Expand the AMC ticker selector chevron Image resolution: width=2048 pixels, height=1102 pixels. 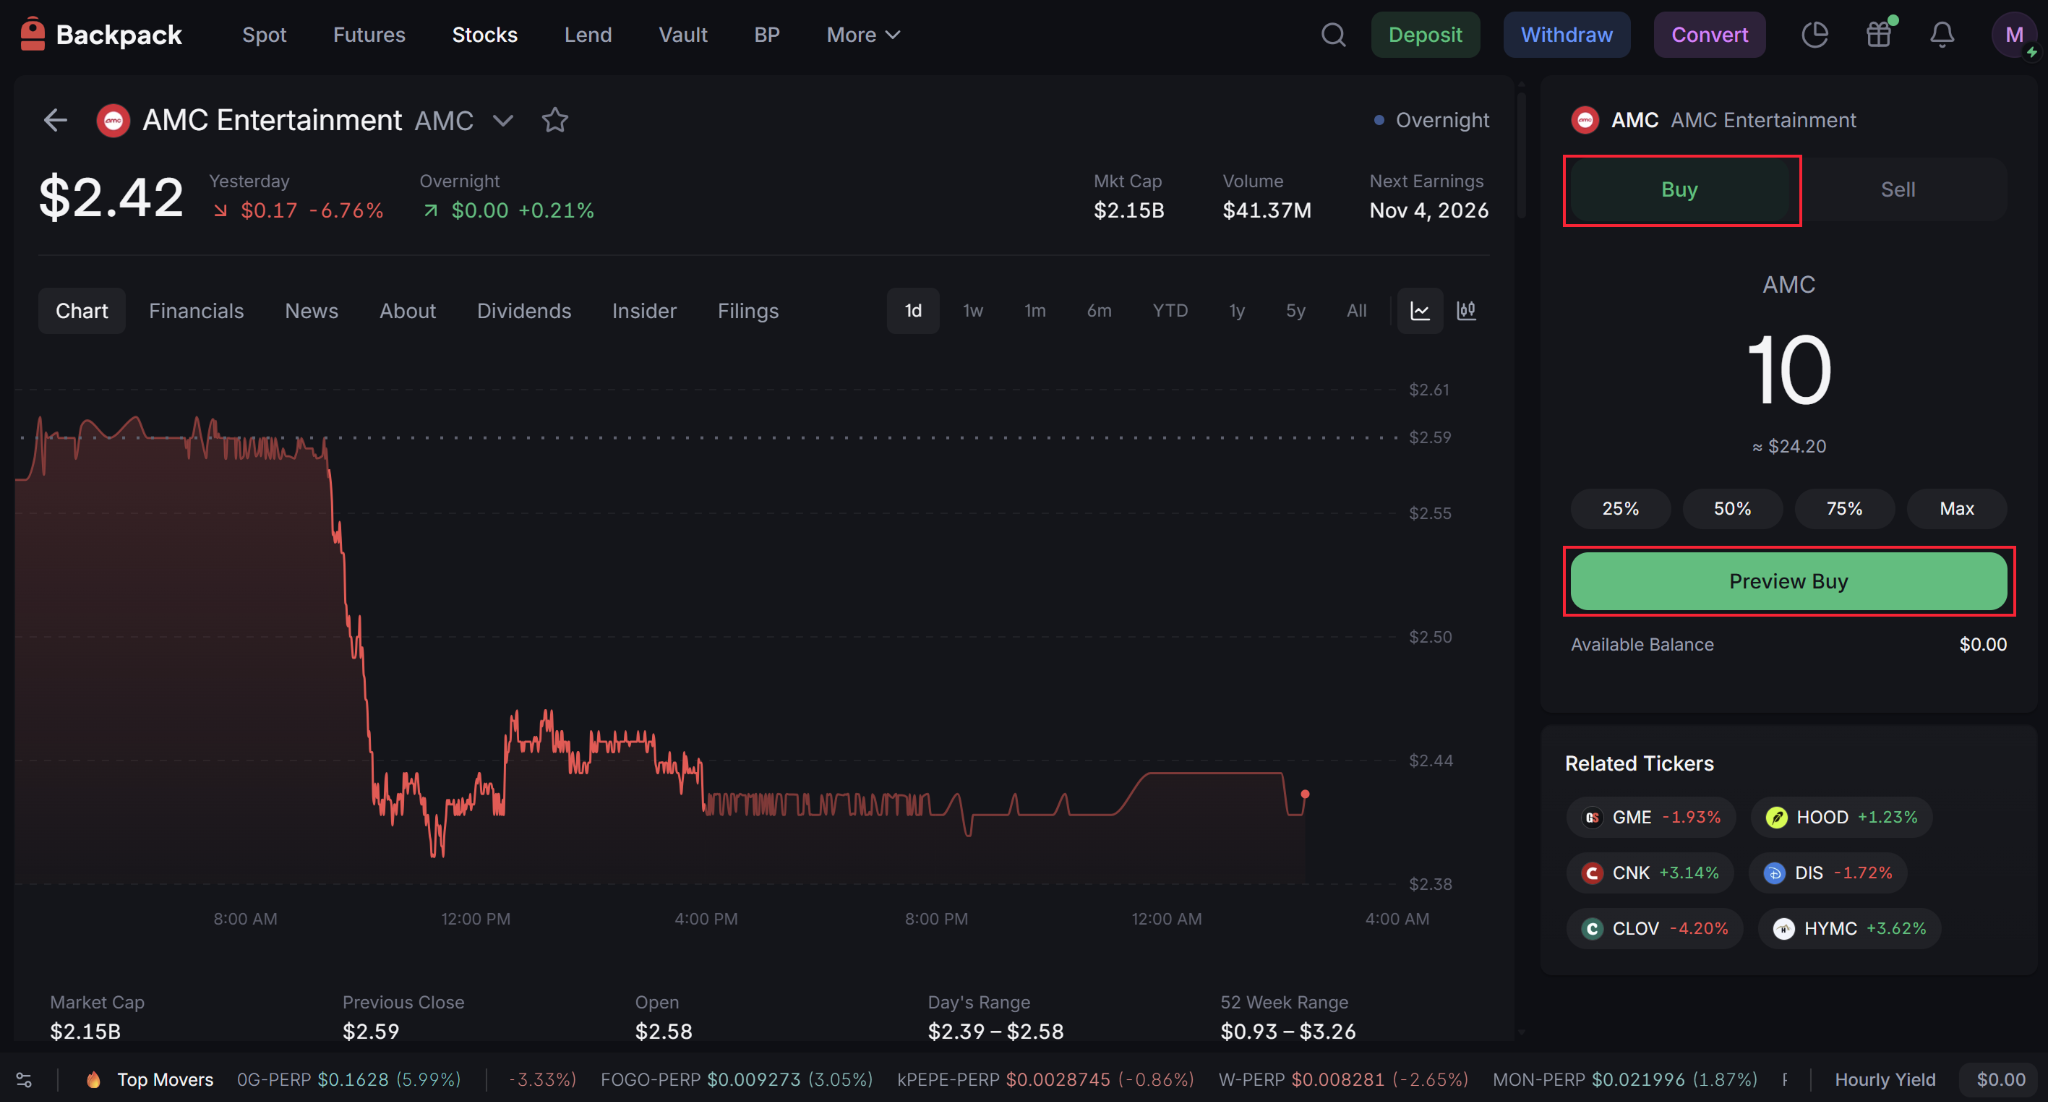pyautogui.click(x=503, y=121)
